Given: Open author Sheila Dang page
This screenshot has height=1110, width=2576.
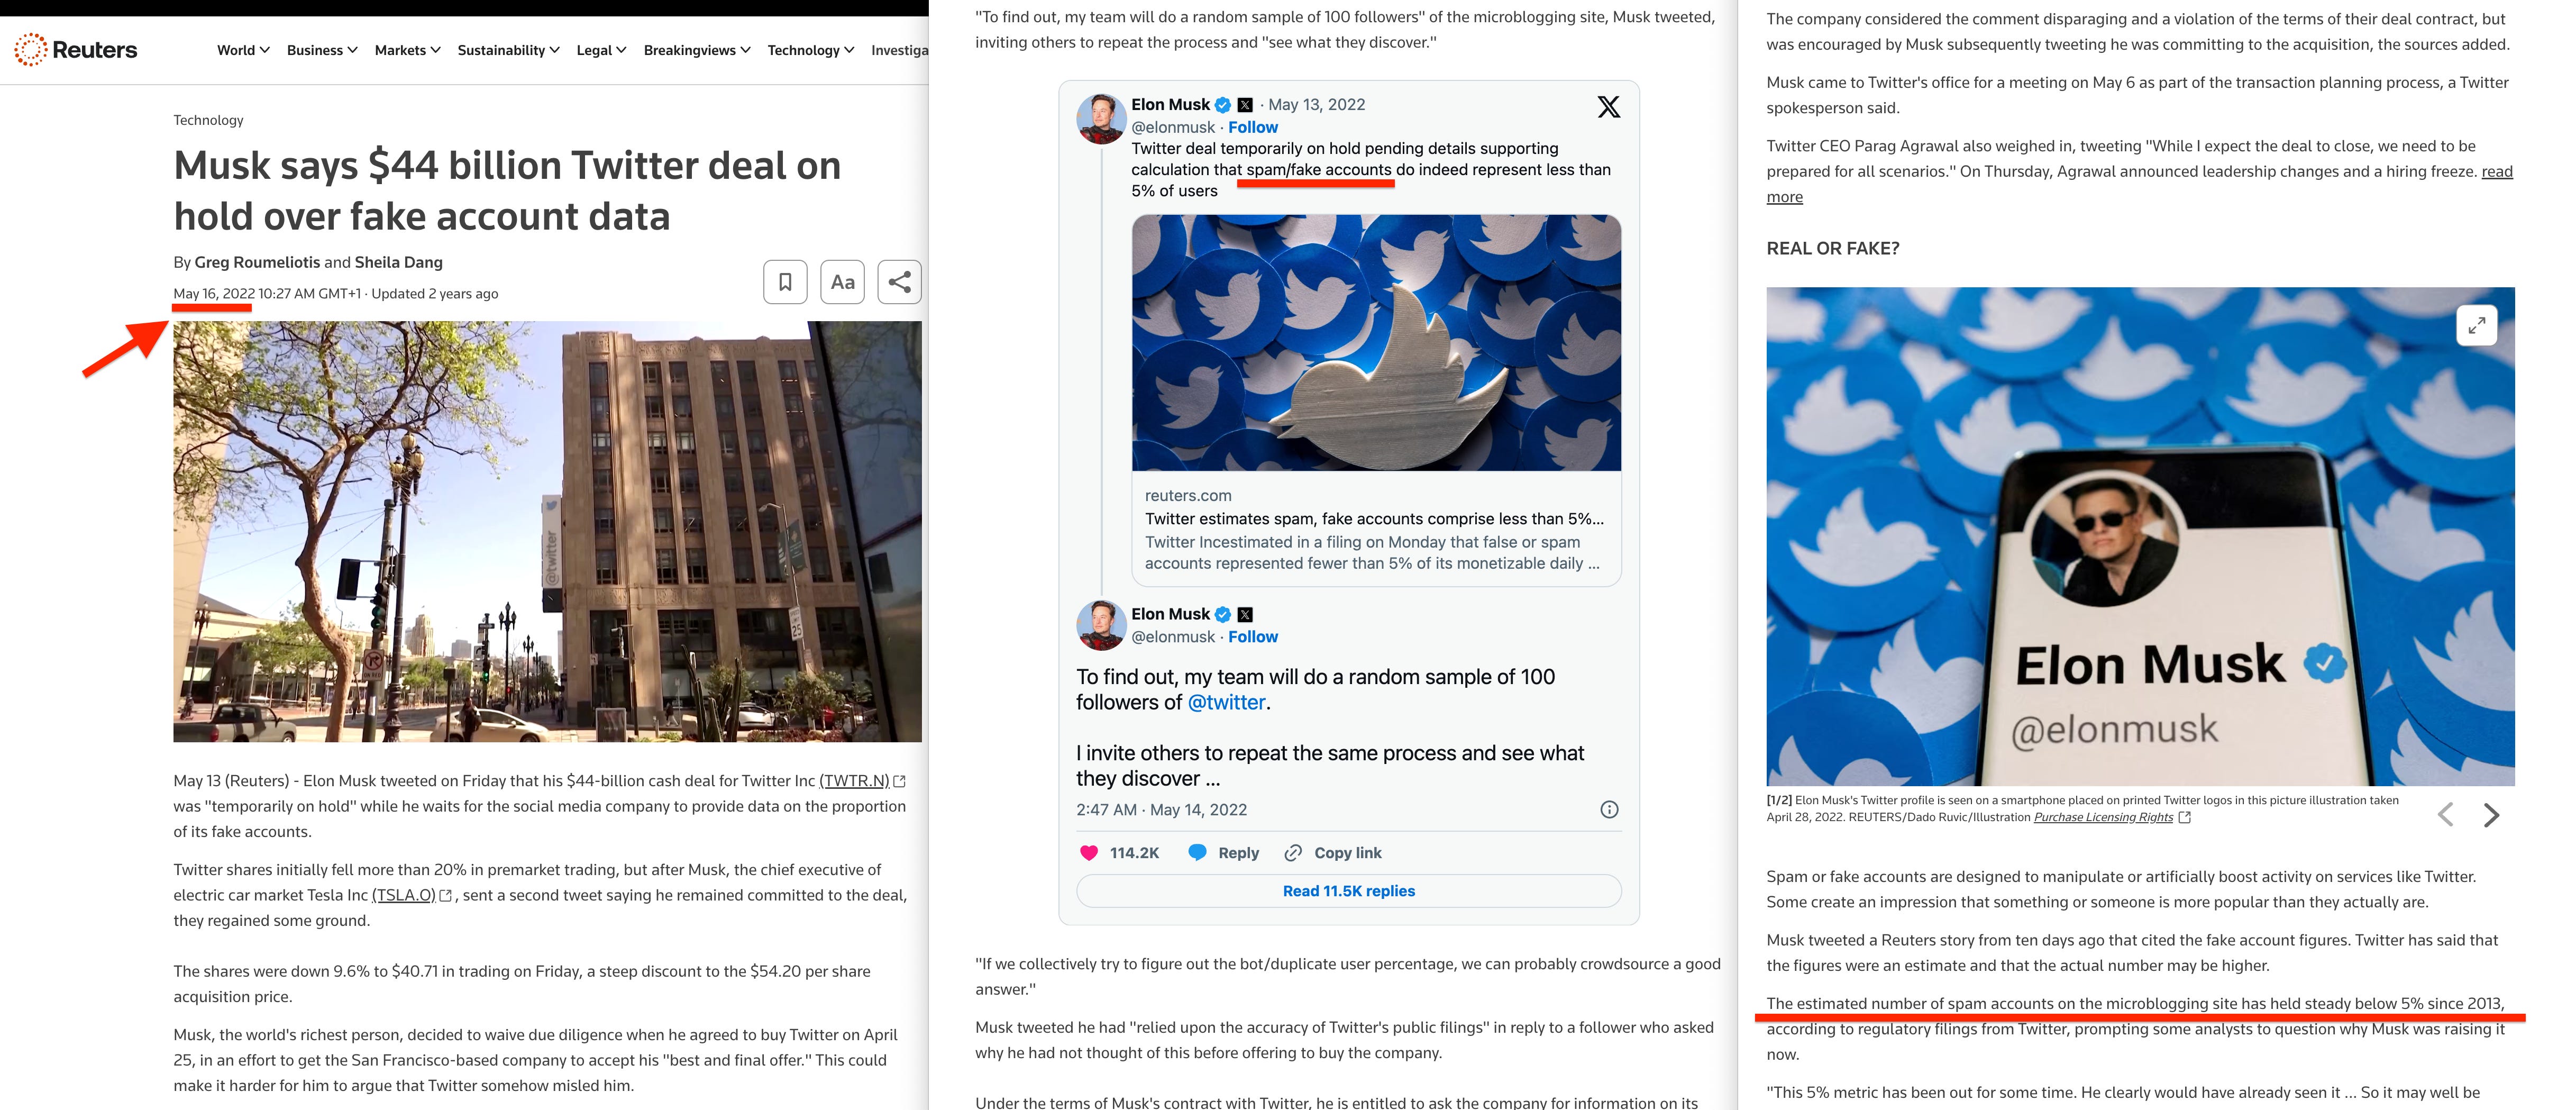Looking at the screenshot, I should click(x=398, y=262).
